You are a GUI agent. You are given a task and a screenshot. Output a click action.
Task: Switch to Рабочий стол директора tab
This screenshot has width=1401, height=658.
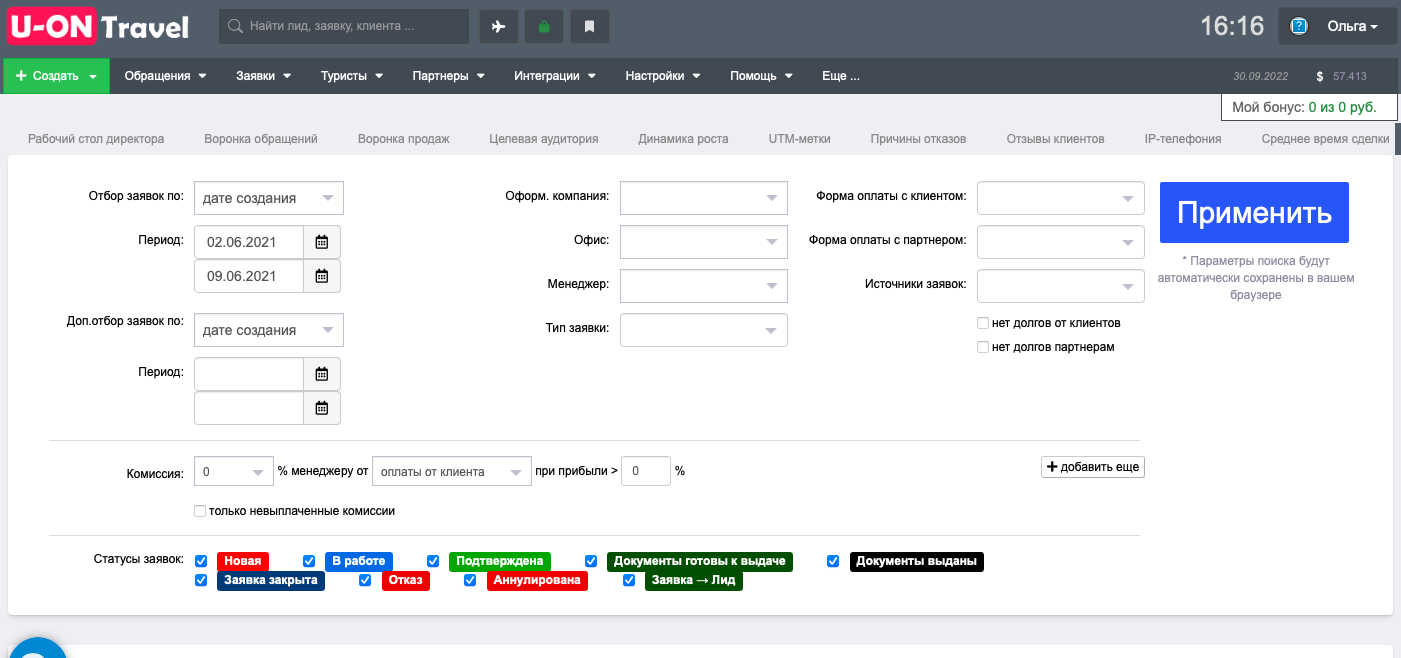tap(96, 139)
